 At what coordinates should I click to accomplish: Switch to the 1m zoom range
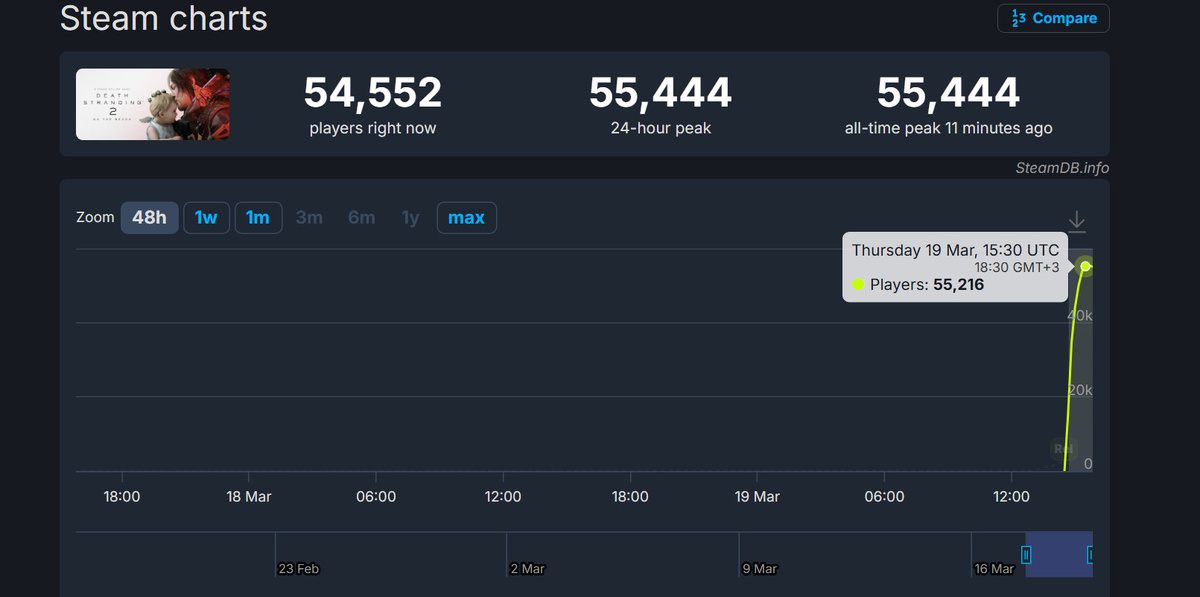click(258, 217)
